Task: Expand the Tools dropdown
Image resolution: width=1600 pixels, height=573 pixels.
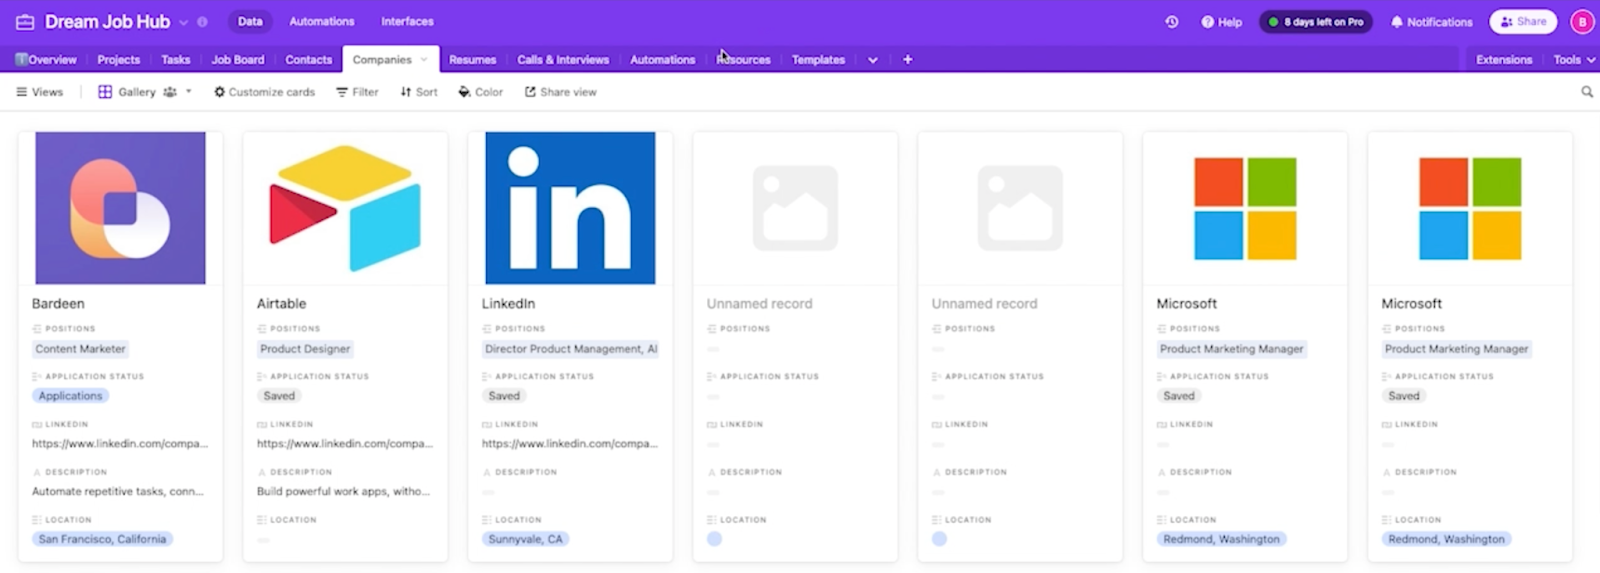Action: (x=1574, y=60)
